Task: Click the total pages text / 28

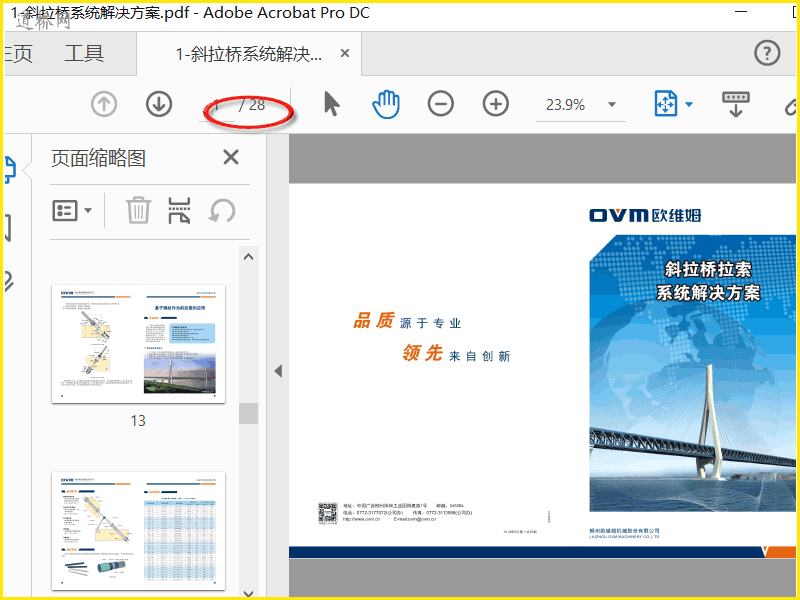Action: pos(252,105)
